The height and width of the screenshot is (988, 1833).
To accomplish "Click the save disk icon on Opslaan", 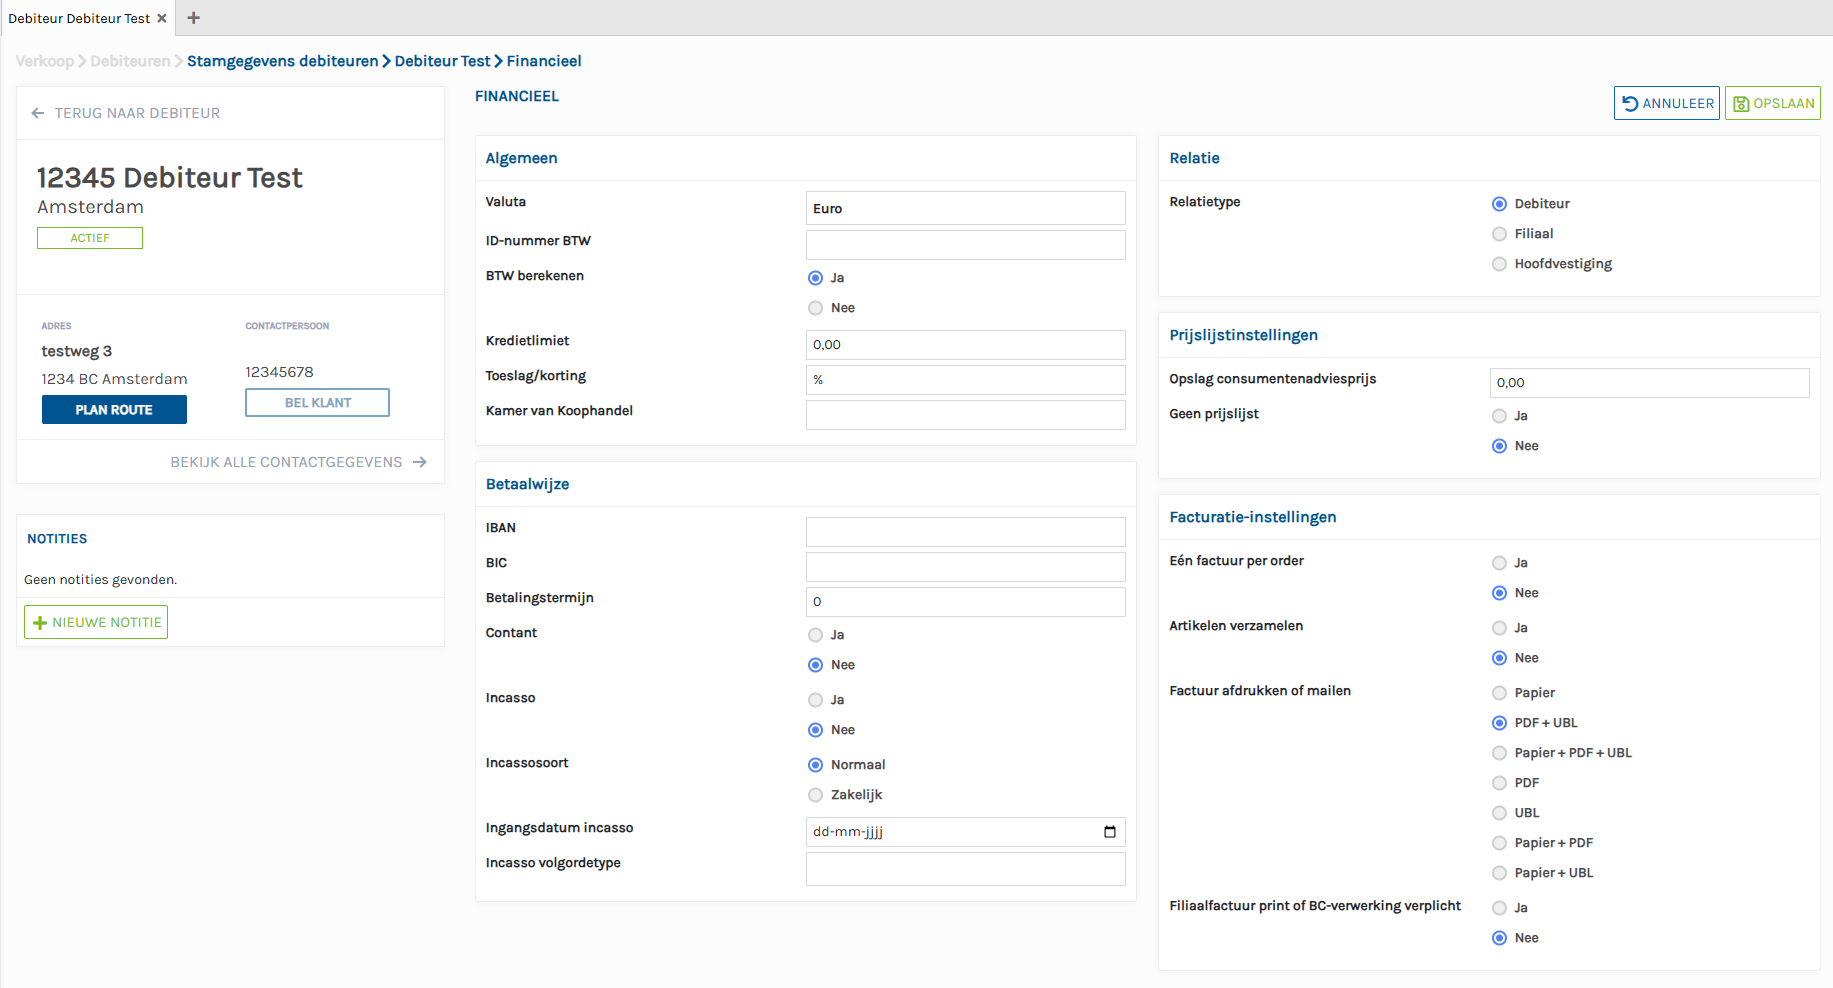I will tap(1741, 104).
